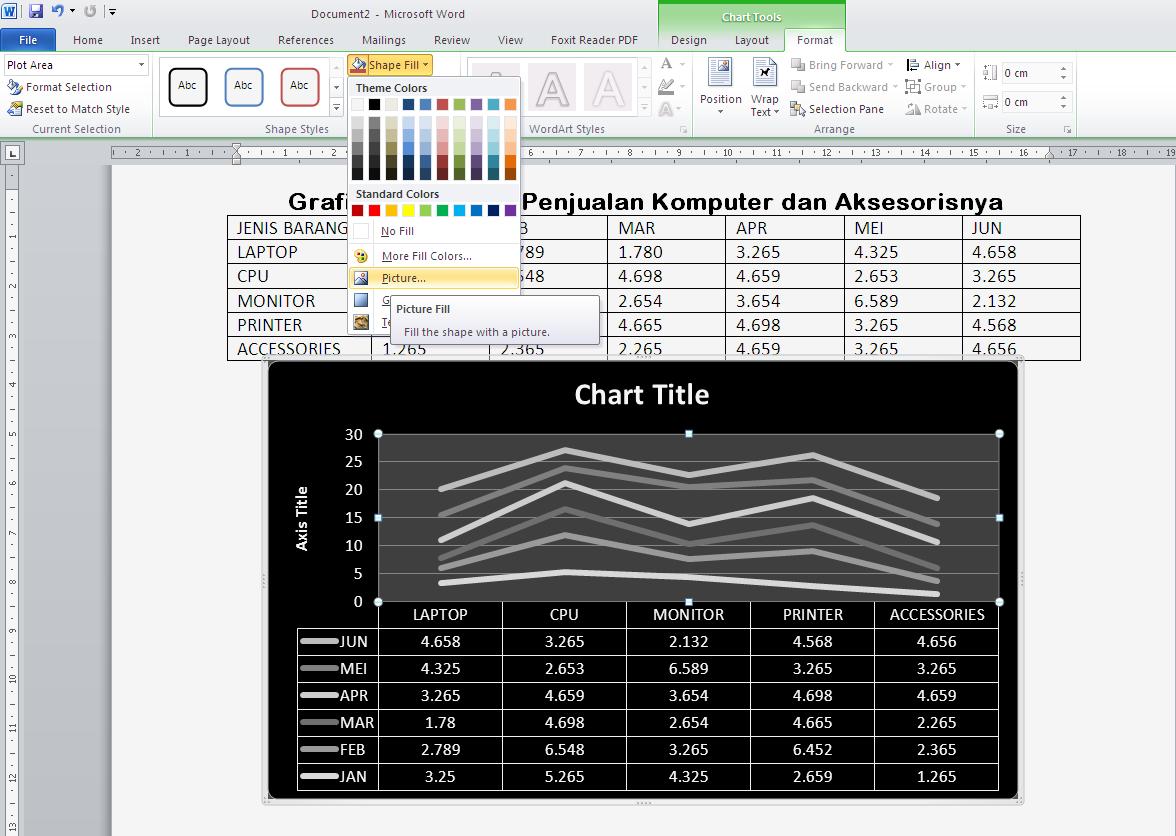Click the Word application icon

[10, 11]
